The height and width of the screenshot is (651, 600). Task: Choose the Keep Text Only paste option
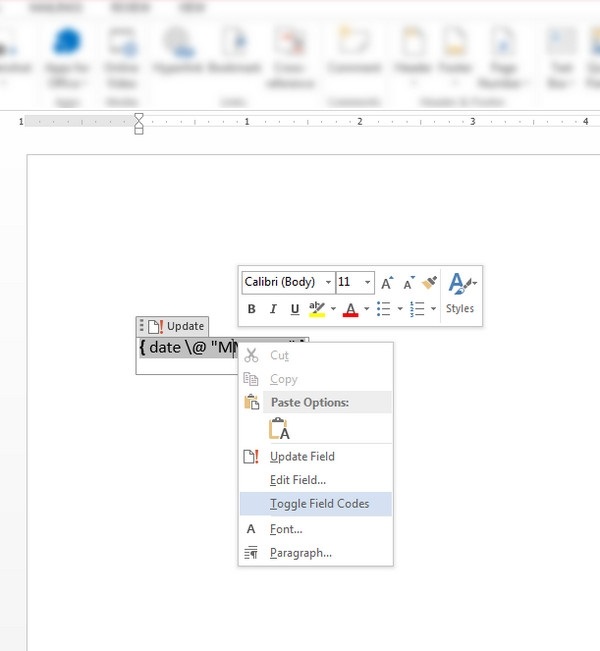(280, 429)
